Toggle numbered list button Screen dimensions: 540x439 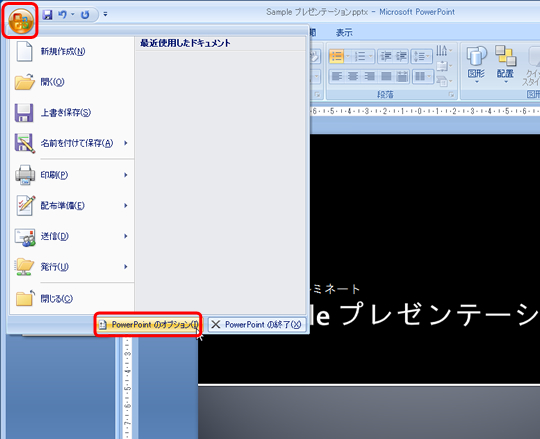tap(360, 56)
